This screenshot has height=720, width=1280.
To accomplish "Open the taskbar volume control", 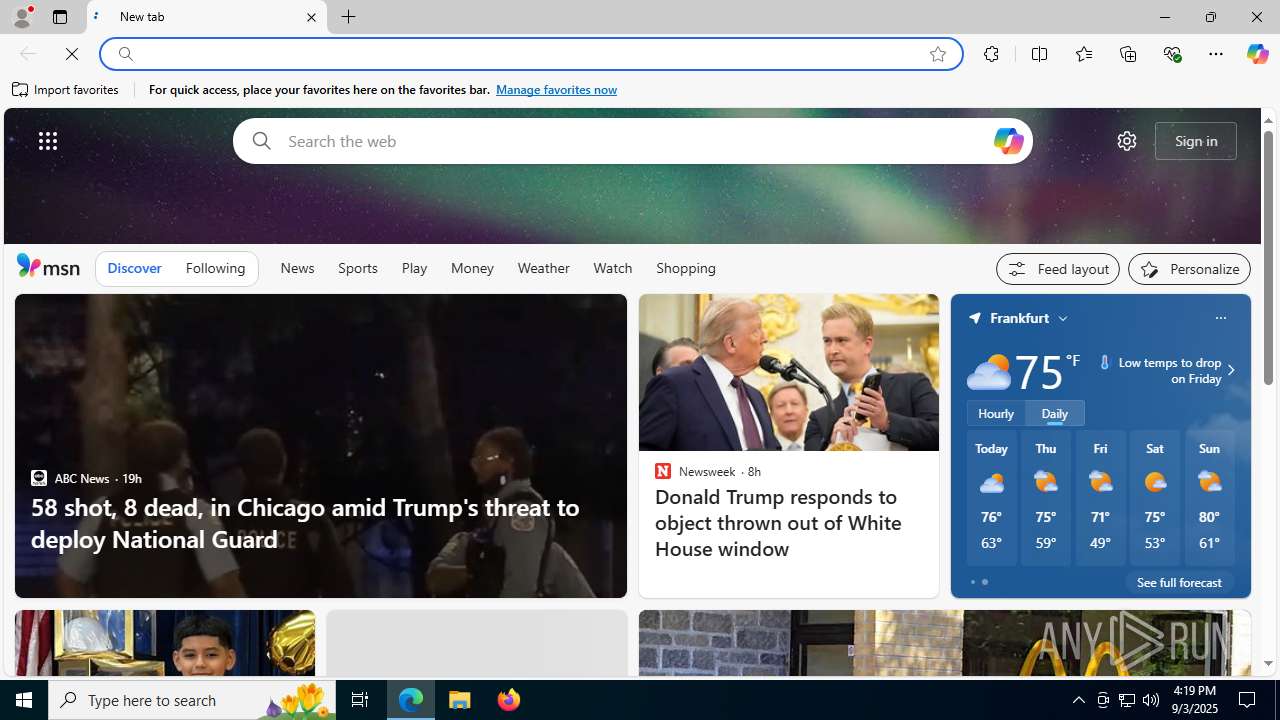I will pyautogui.click(x=1151, y=700).
